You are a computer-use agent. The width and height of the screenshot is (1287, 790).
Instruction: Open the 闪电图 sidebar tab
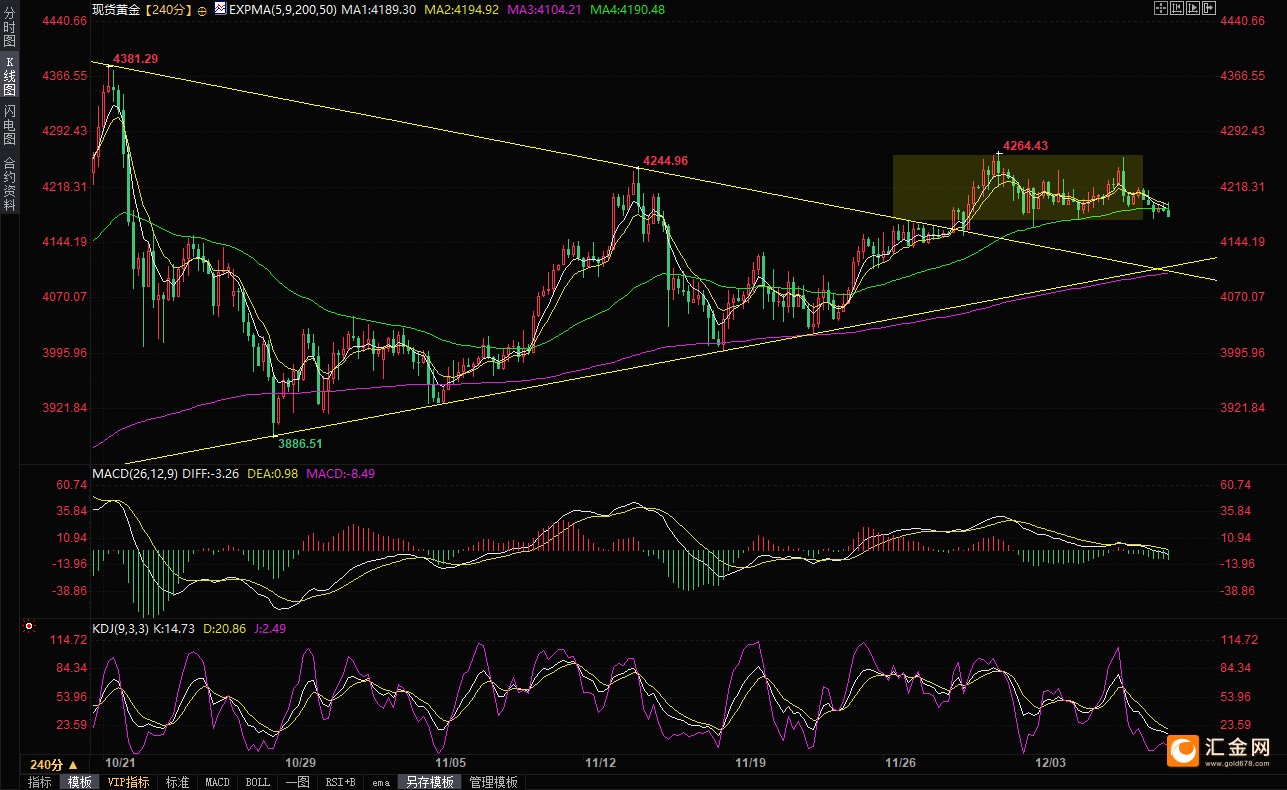tap(9, 124)
